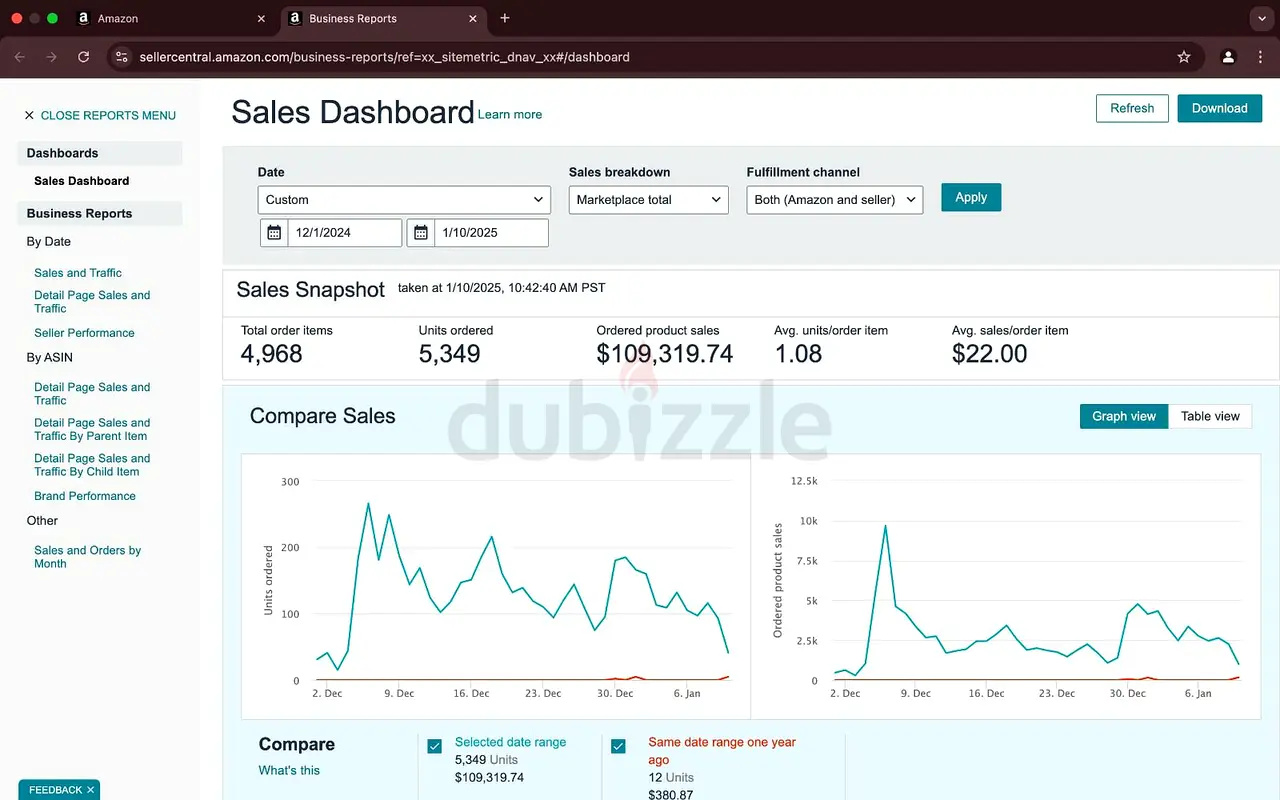1280x800 pixels.
Task: Open a new browser tab
Action: tap(505, 18)
